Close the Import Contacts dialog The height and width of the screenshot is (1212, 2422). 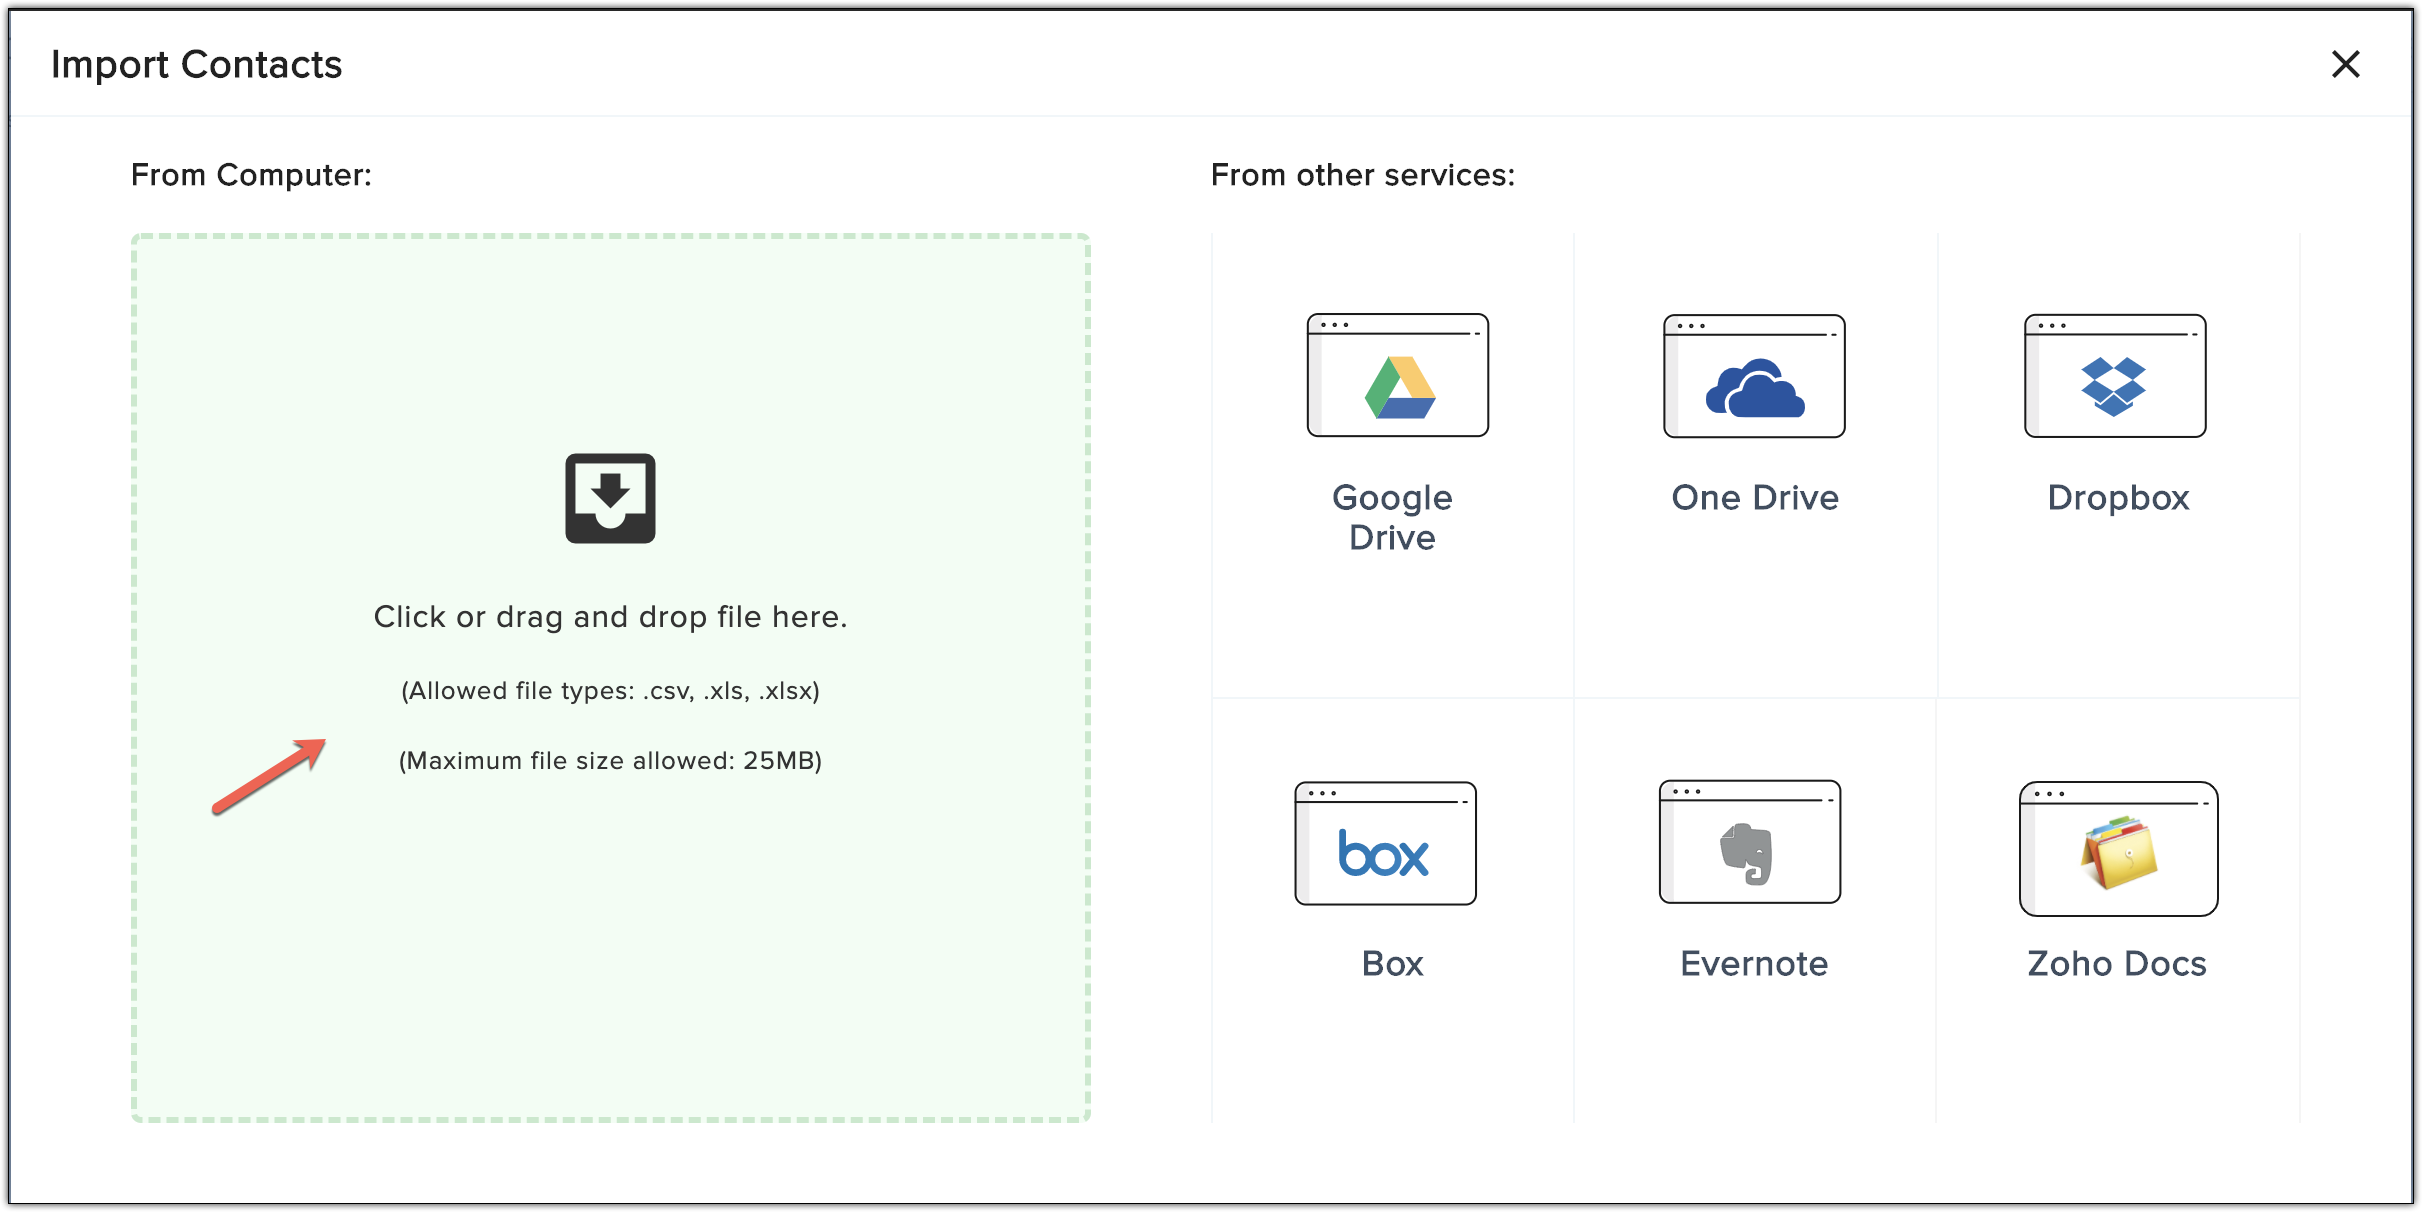pyautogui.click(x=2345, y=64)
